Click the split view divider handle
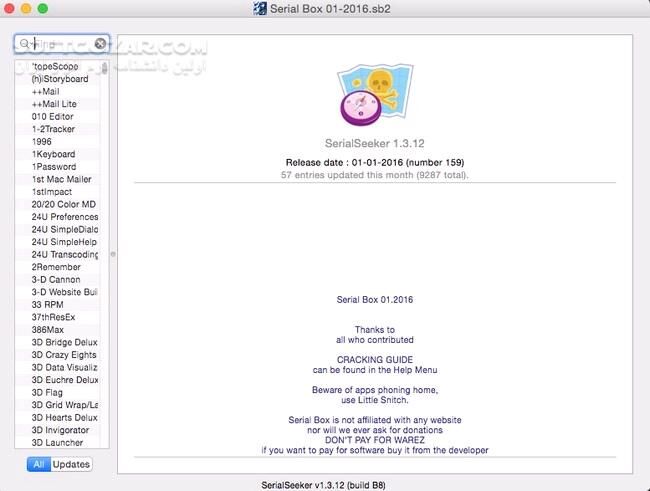 (x=112, y=254)
